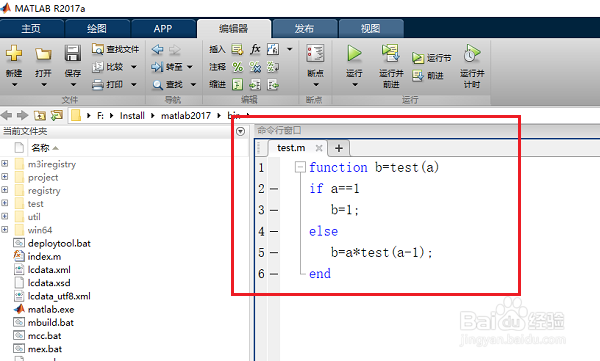The image size is (600, 361).
Task: Open the New (新建) dropdown arrow
Action: [14, 85]
